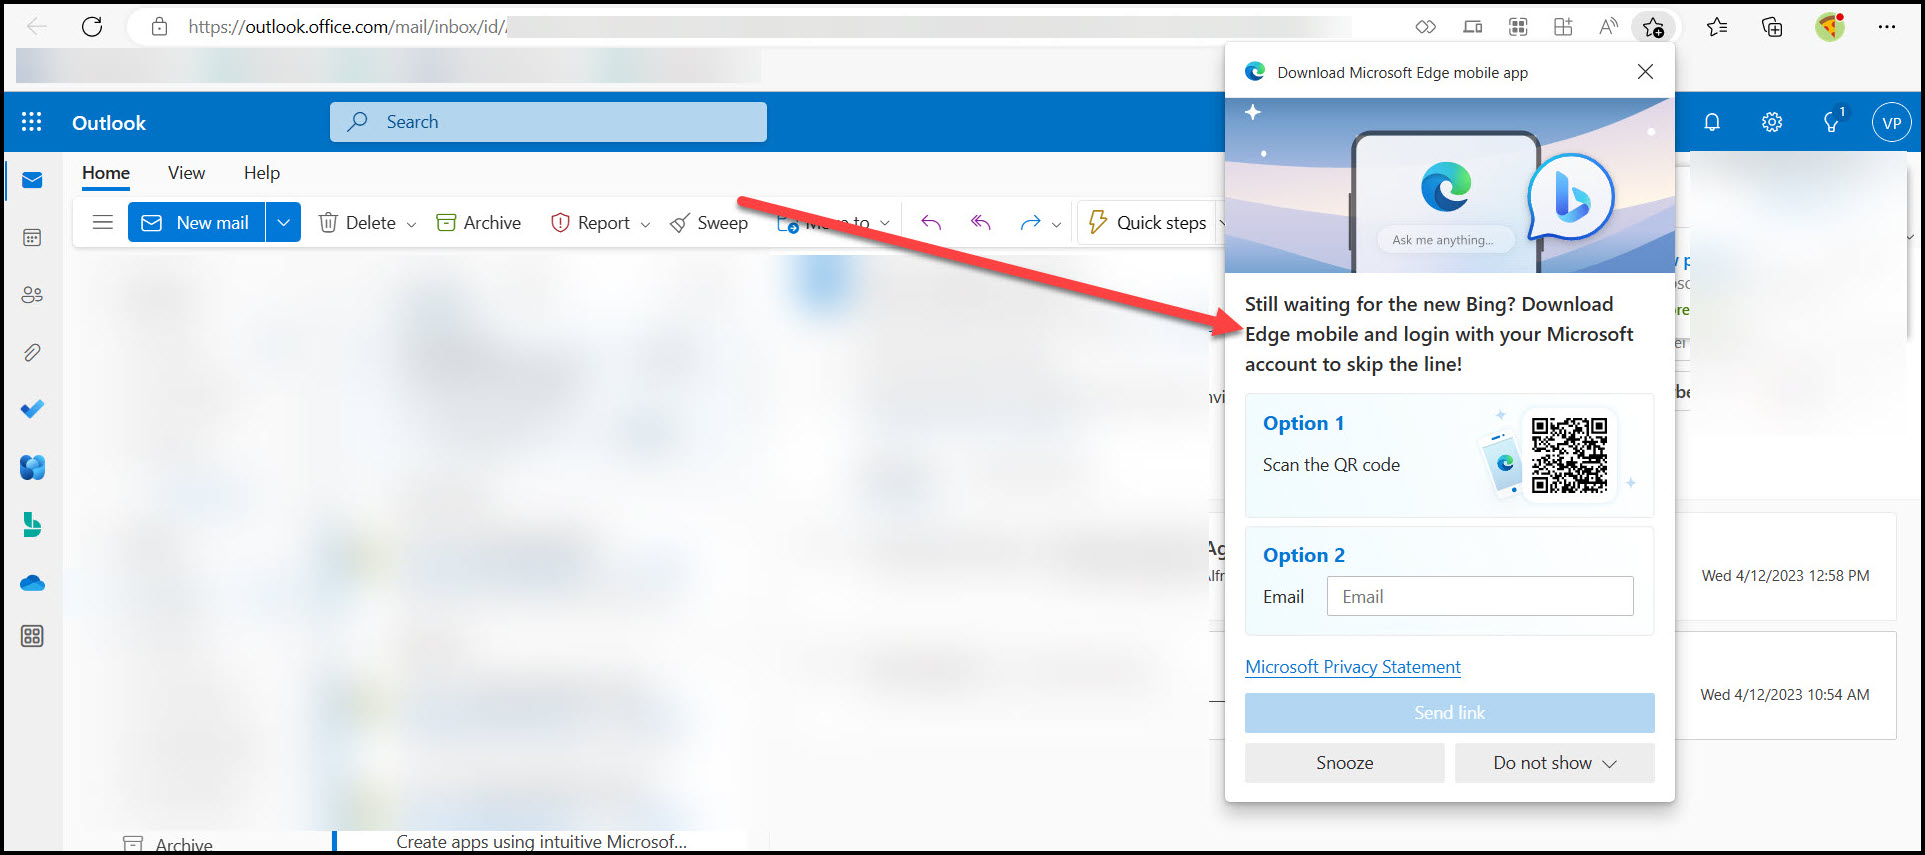Expand the New mail dropdown arrow

coord(283,223)
